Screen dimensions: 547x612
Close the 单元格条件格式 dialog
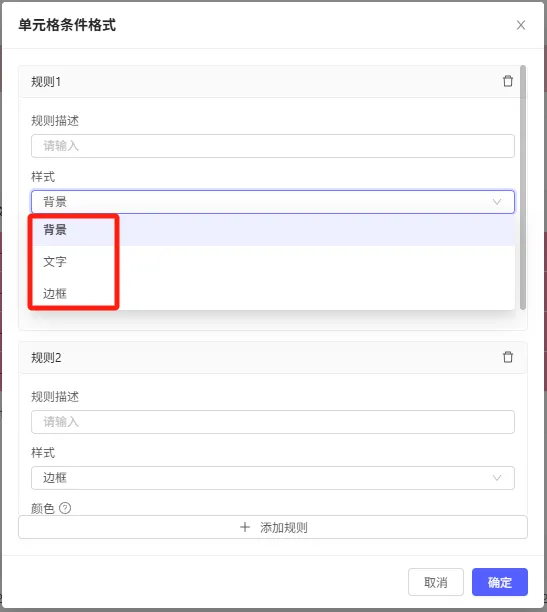[x=520, y=25]
